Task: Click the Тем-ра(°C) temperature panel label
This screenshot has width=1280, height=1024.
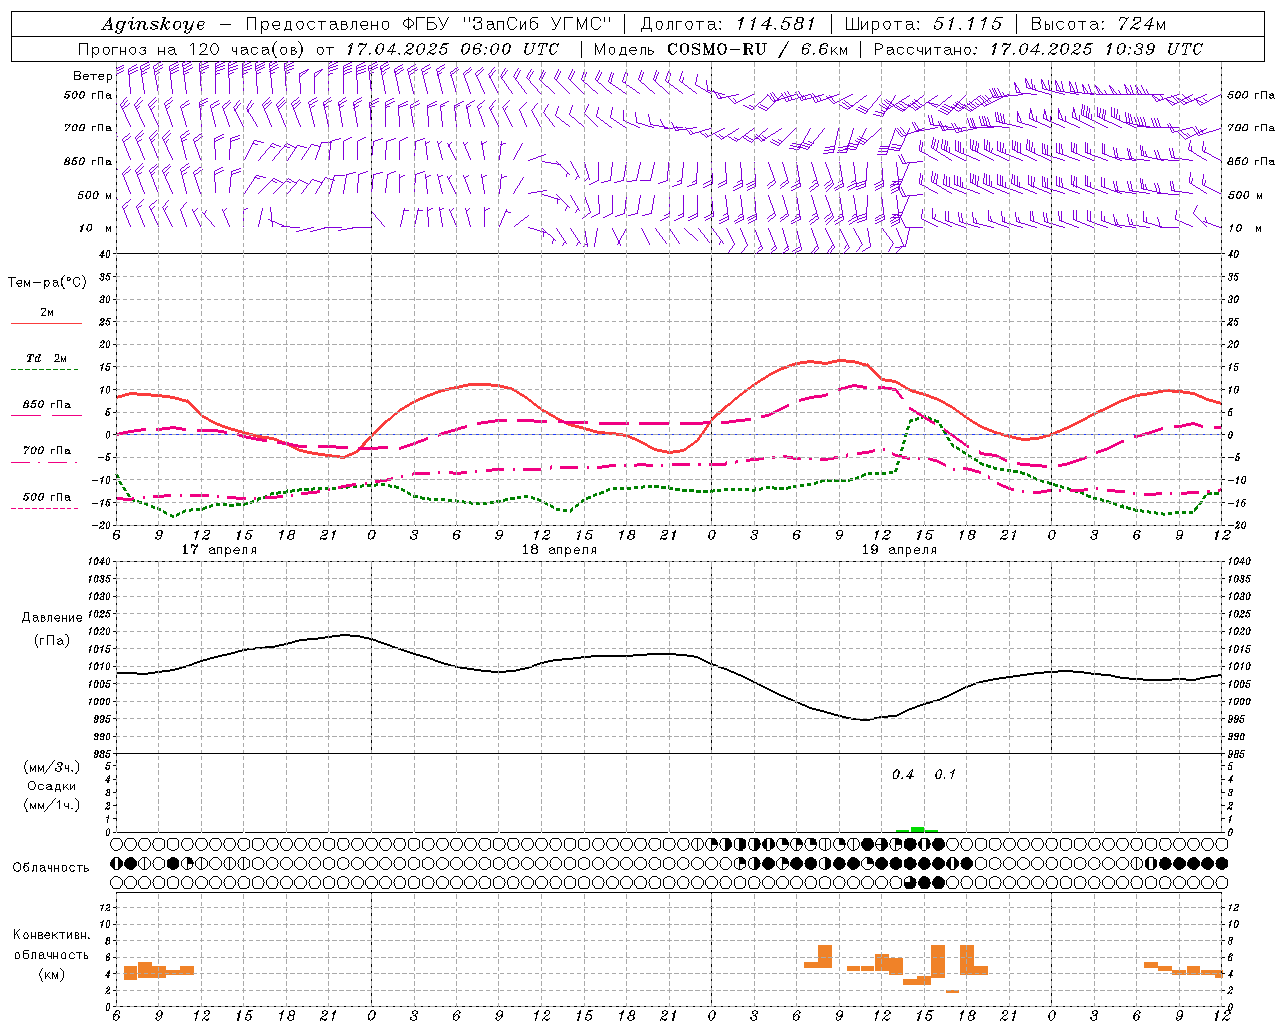Action: [47, 283]
